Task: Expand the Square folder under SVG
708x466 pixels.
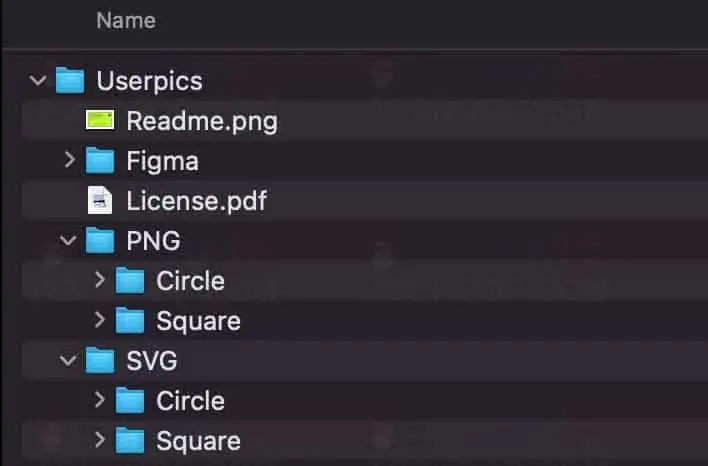Action: click(99, 440)
